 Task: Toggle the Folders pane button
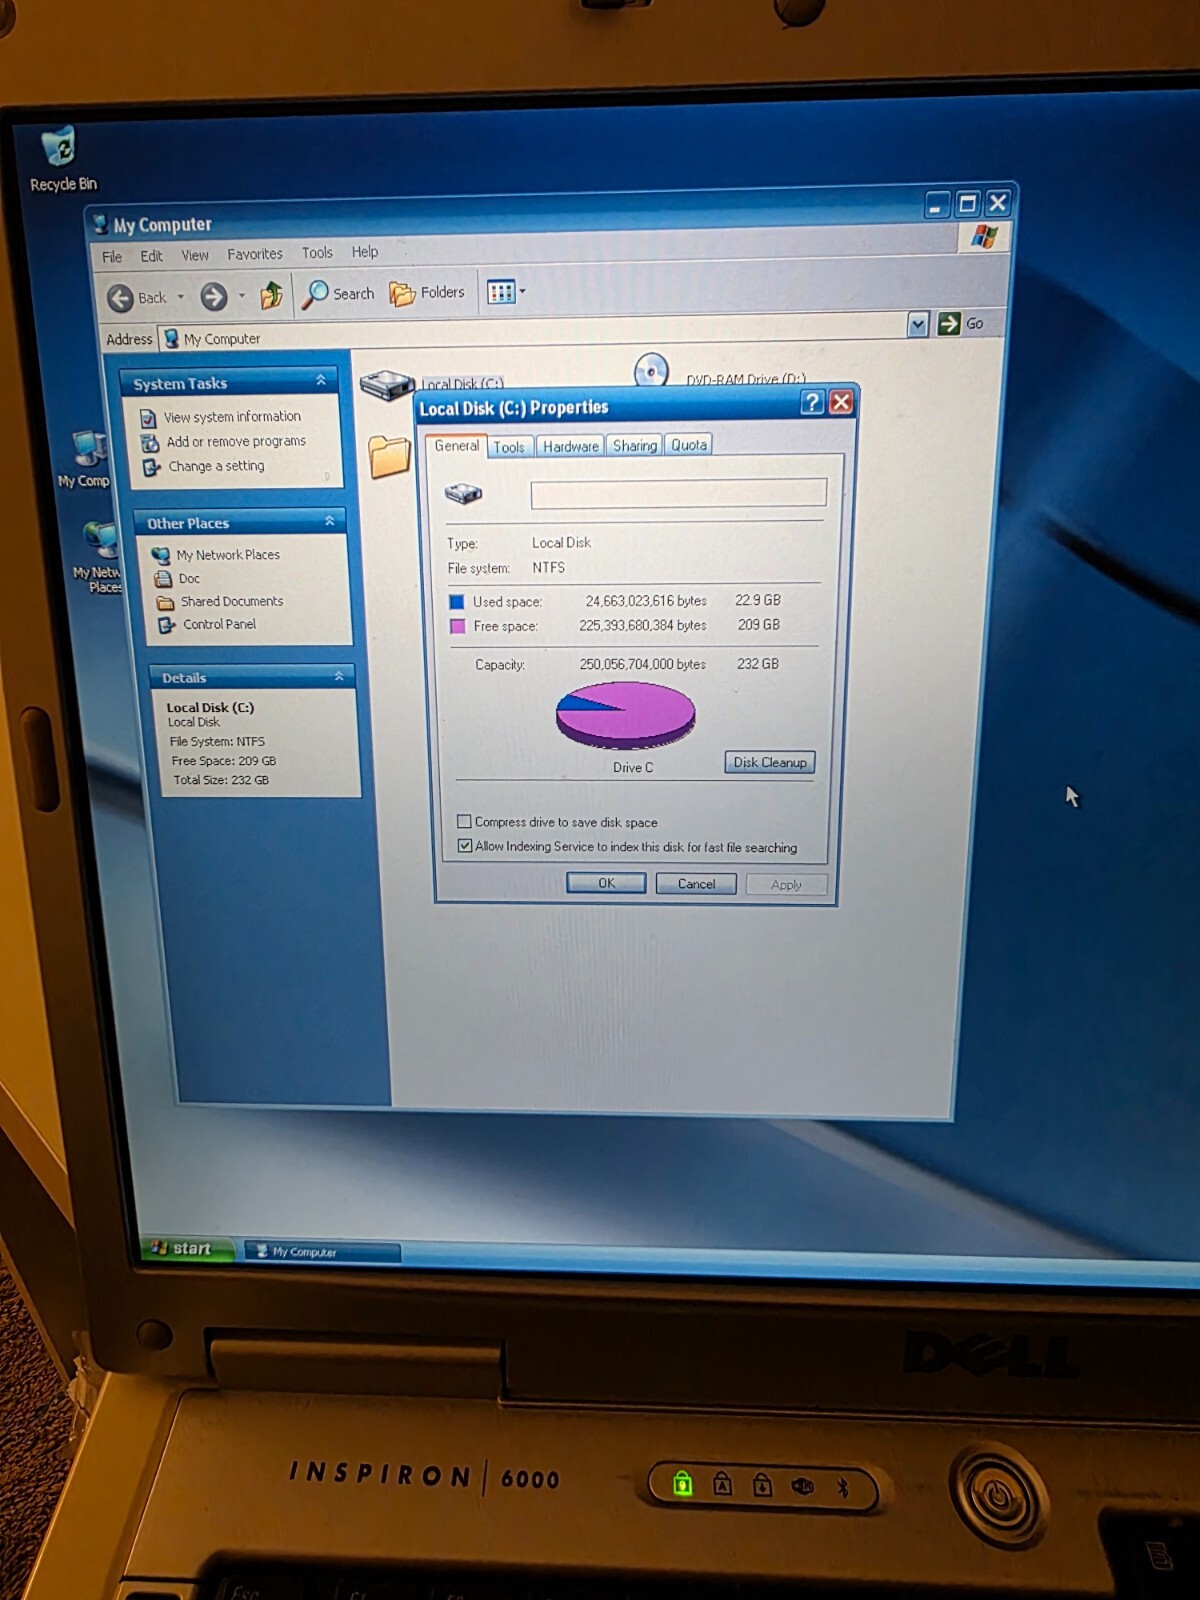tap(427, 292)
